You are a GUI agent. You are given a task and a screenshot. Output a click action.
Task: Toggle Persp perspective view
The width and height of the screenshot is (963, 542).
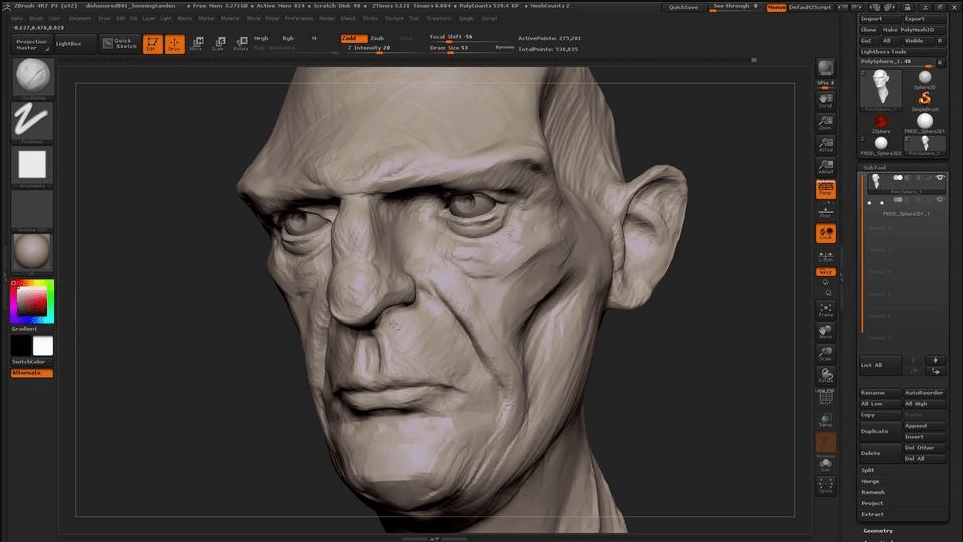coord(825,189)
